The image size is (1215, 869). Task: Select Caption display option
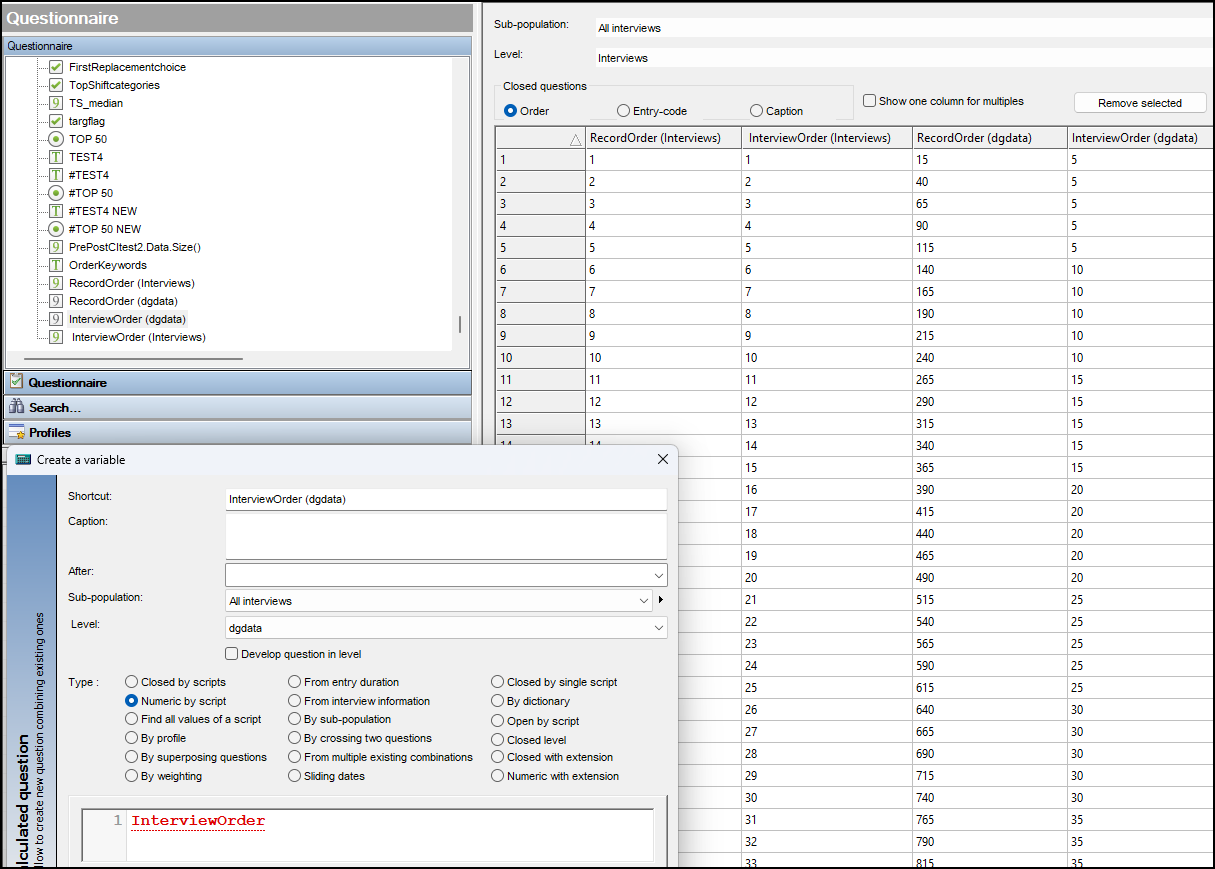click(x=756, y=111)
